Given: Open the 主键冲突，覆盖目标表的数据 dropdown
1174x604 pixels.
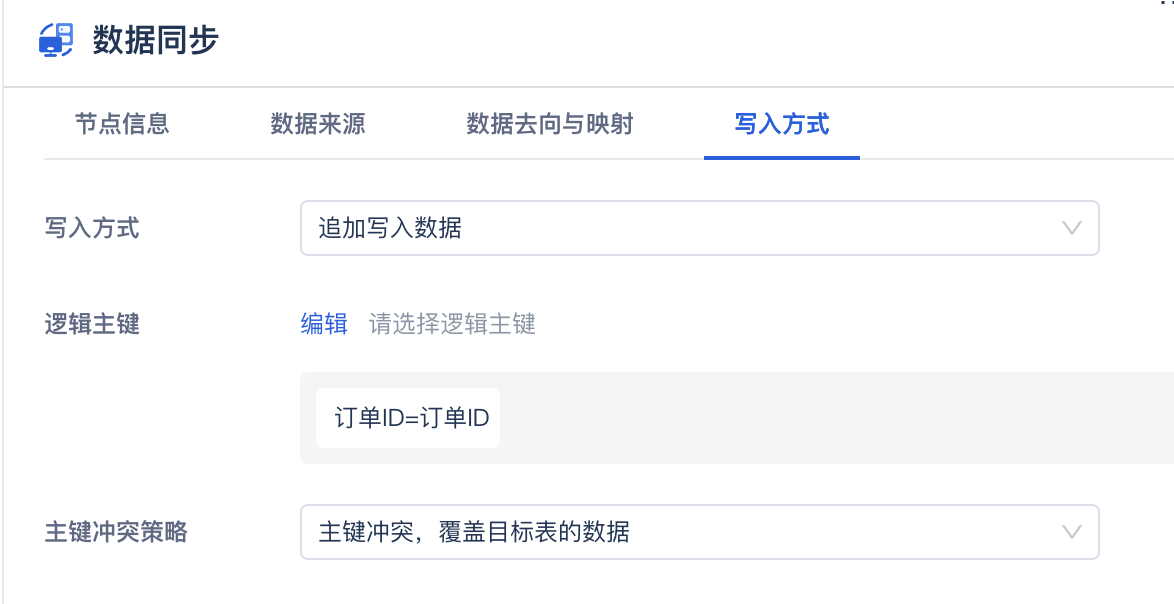Looking at the screenshot, I should pyautogui.click(x=680, y=531).
